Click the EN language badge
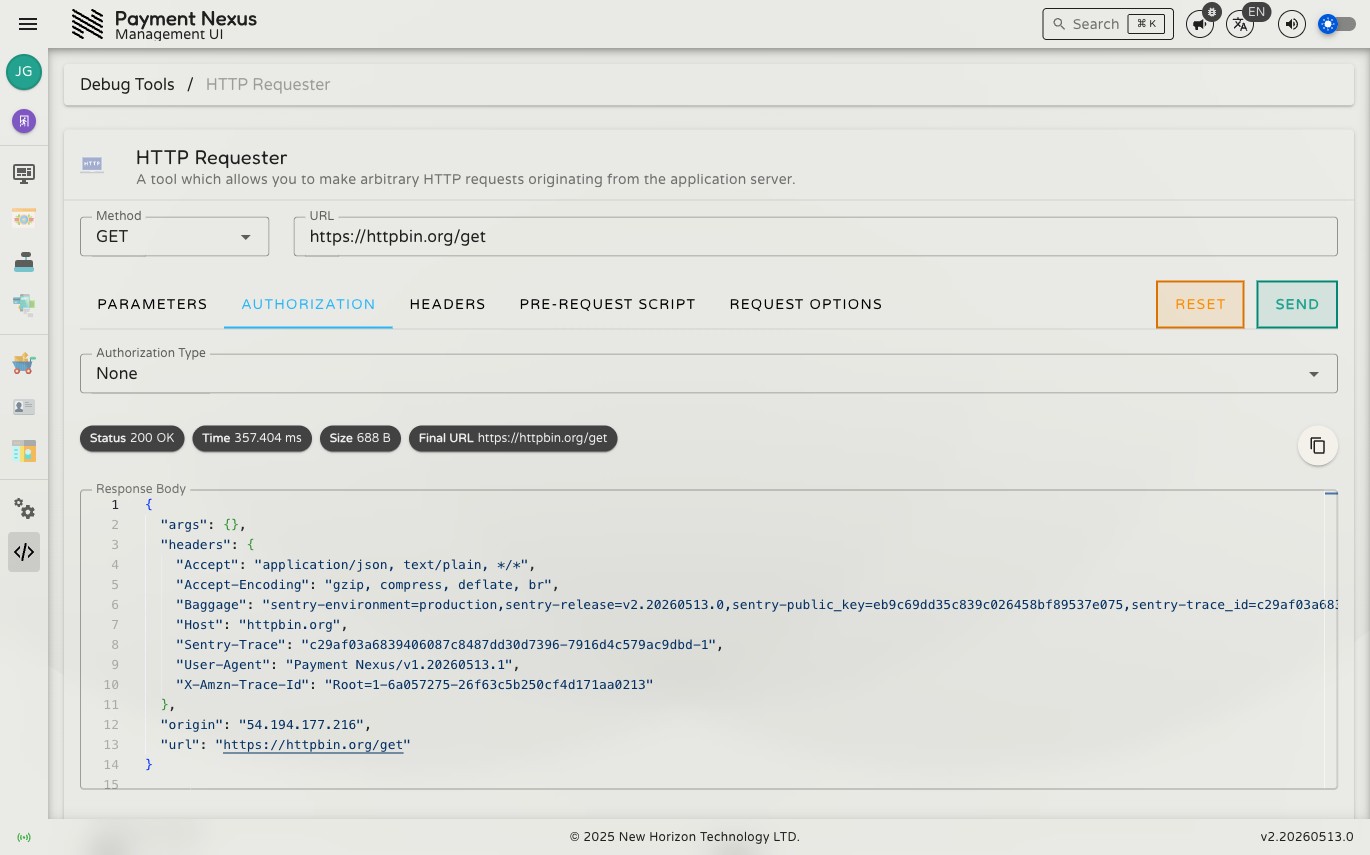Viewport: 1370px width, 855px height. tap(1257, 12)
